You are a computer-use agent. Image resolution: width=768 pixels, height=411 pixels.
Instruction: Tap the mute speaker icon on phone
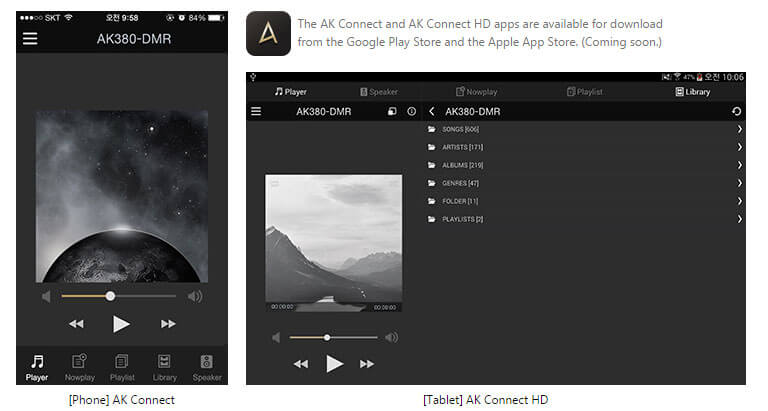(46, 296)
